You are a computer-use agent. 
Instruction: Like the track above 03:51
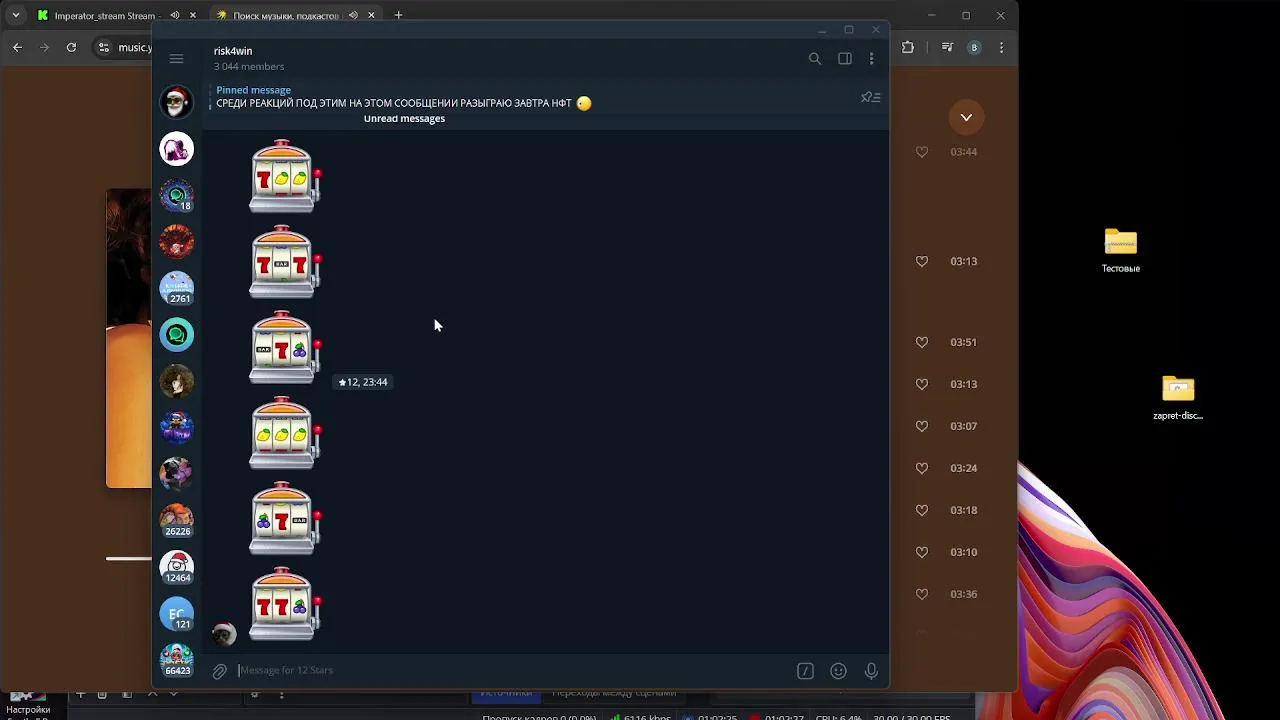(x=922, y=261)
